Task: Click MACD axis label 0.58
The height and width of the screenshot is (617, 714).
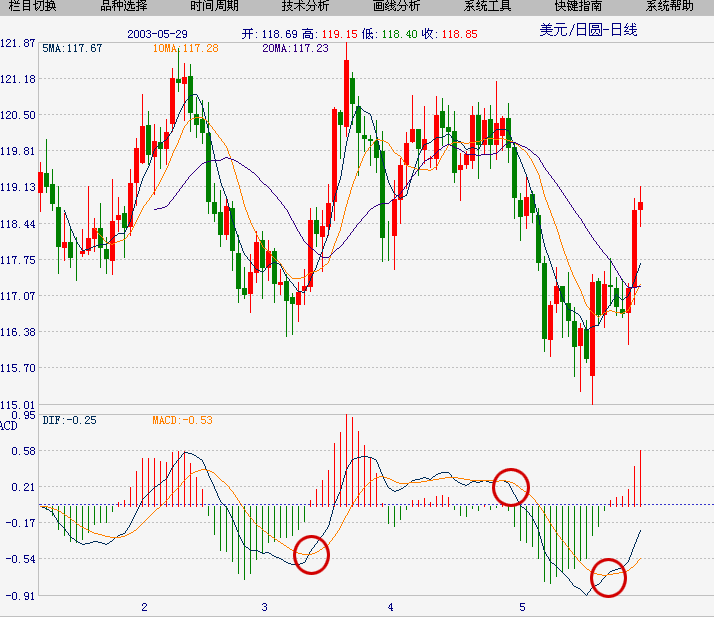Action: (23, 451)
